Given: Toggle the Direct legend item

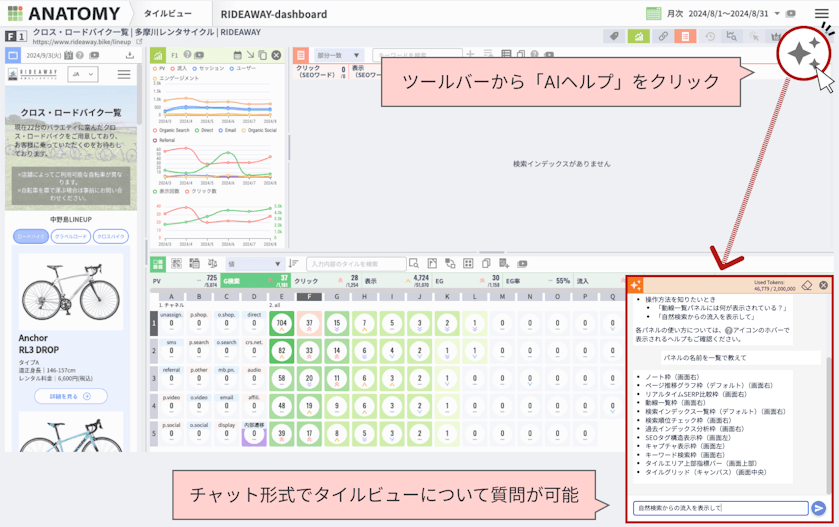Looking at the screenshot, I should tap(204, 130).
